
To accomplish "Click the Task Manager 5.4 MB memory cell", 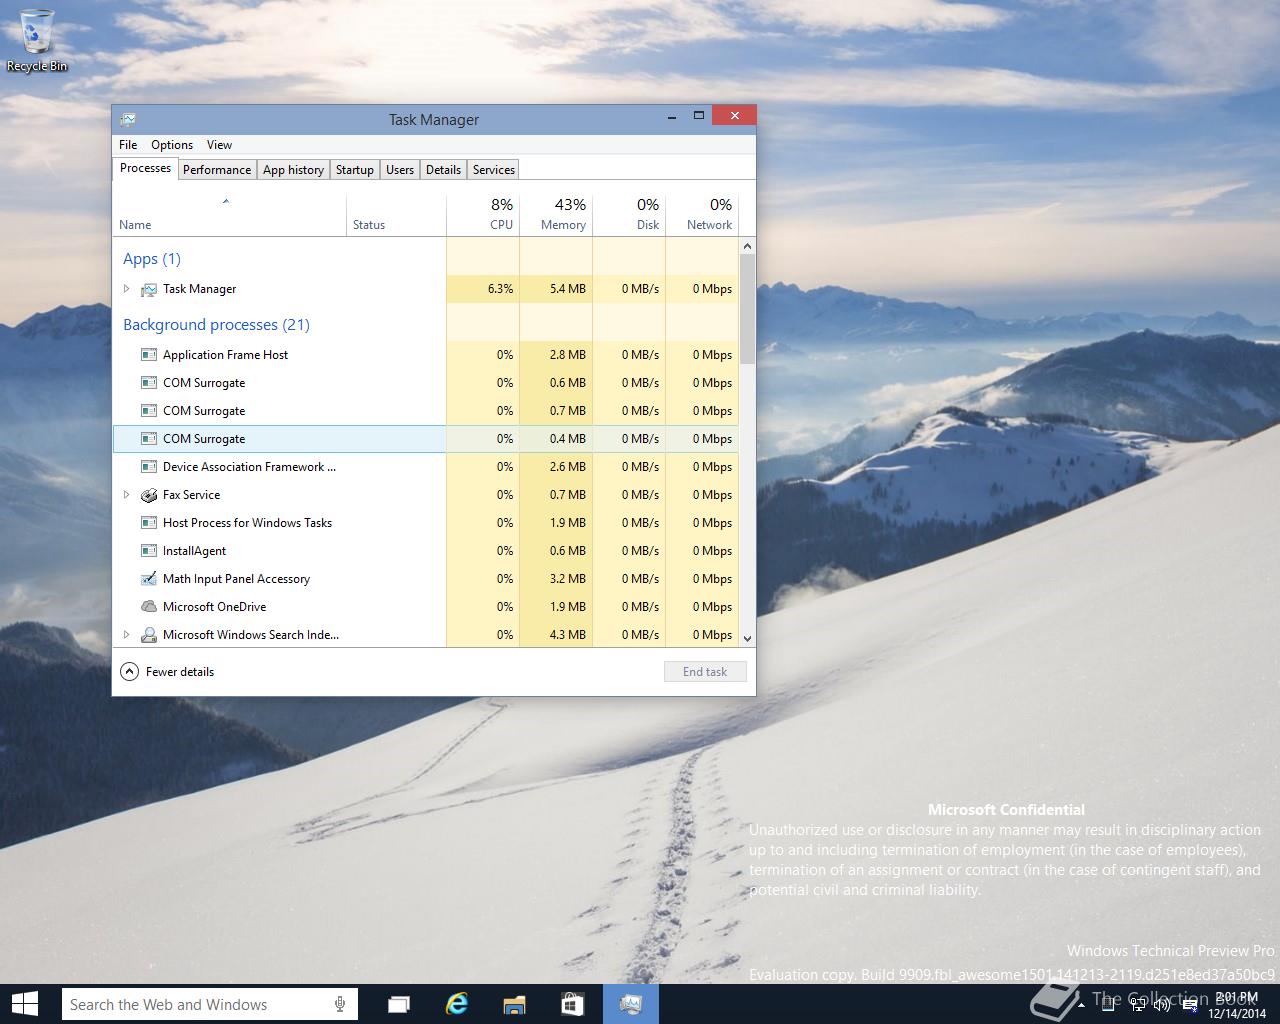I will (x=556, y=289).
